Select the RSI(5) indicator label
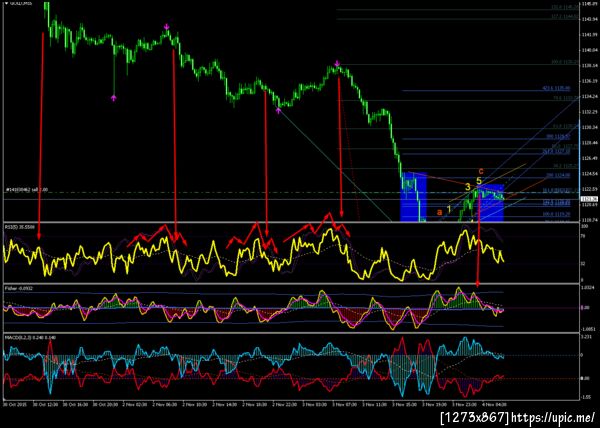The width and height of the screenshot is (600, 428). pos(19,227)
